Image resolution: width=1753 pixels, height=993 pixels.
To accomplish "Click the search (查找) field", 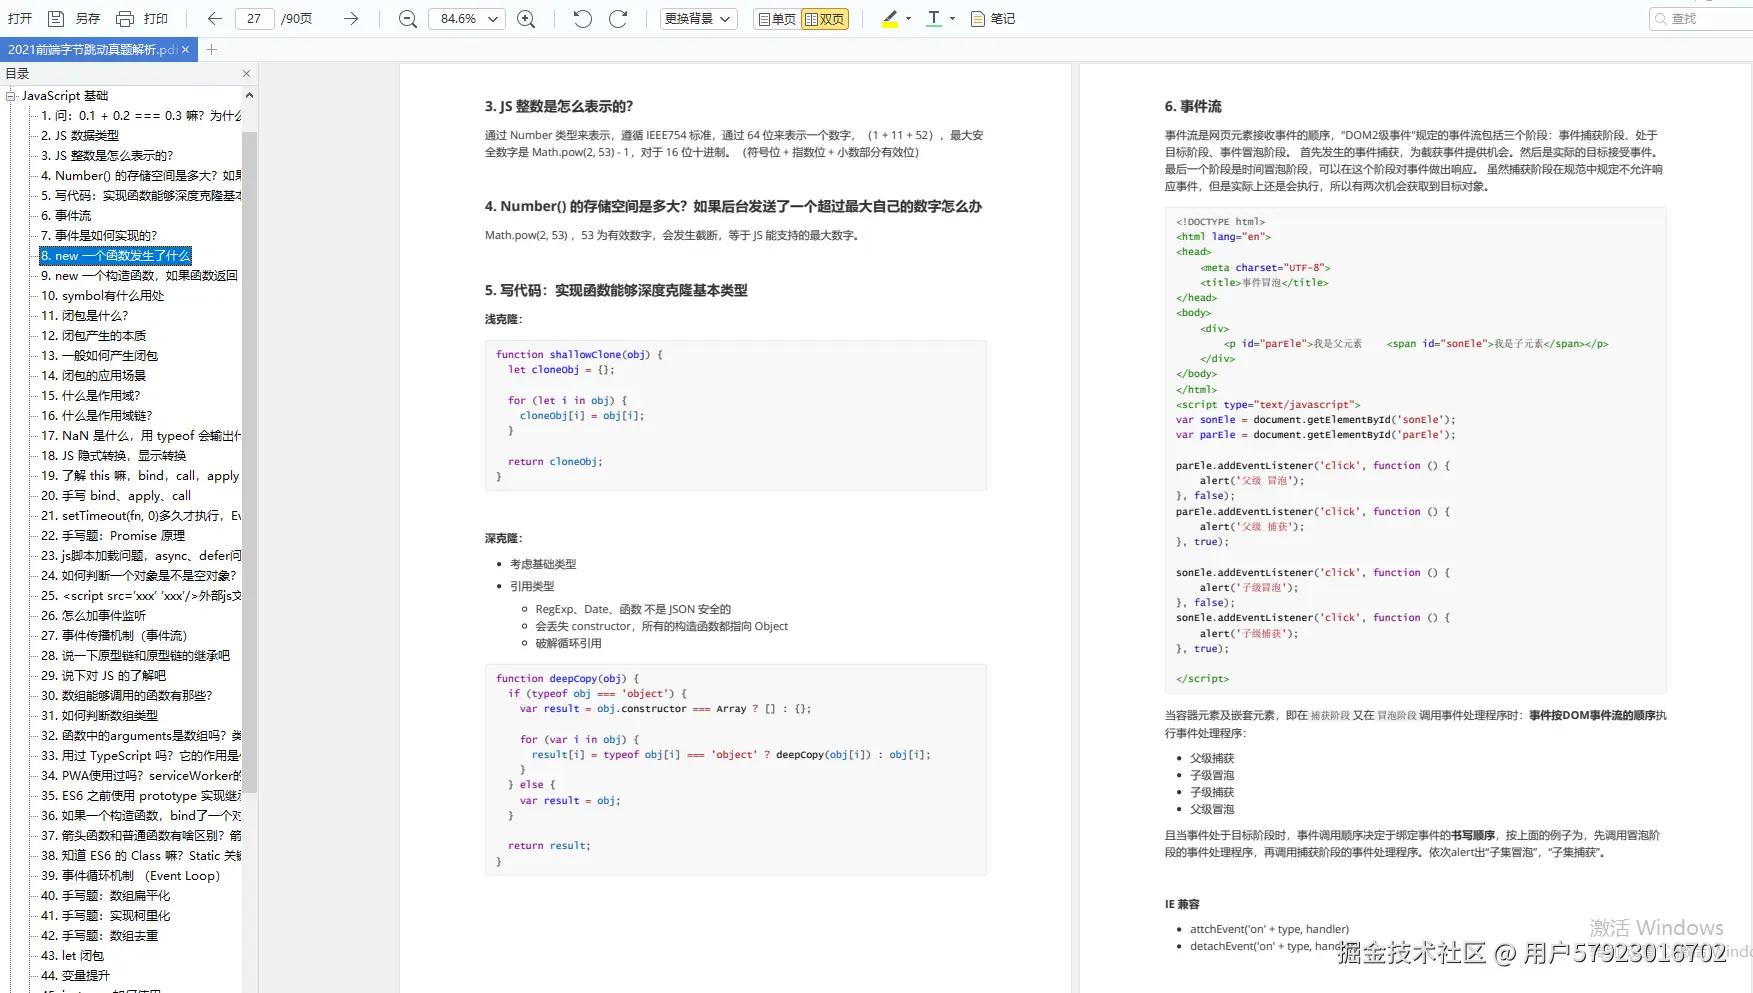I will [x=1701, y=18].
